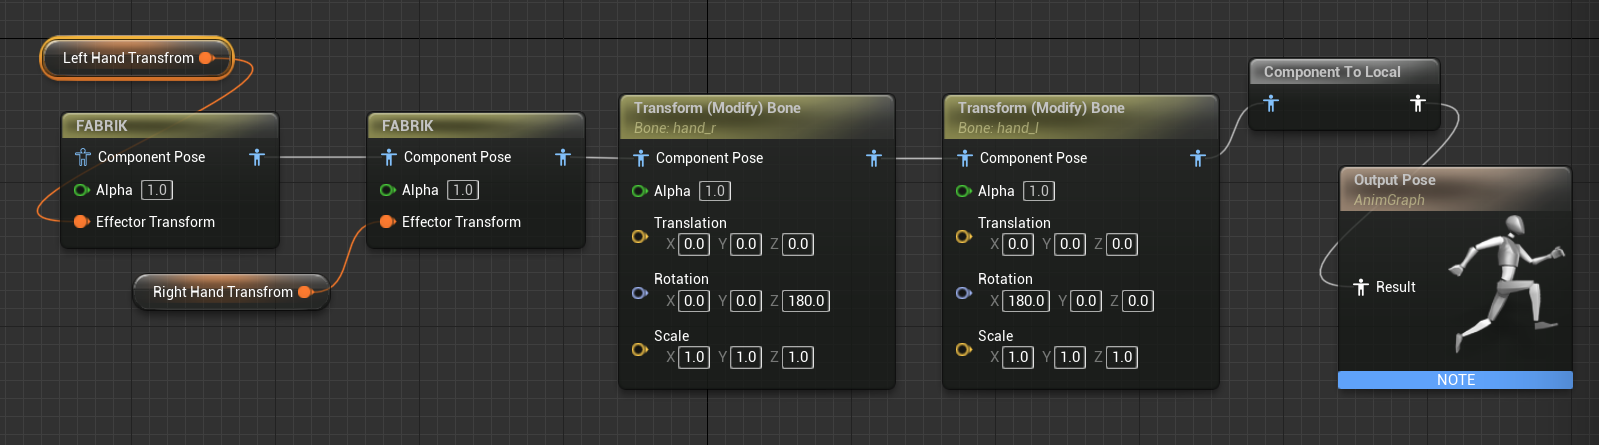Edit hand_r Translation Z field
The image size is (1599, 445).
[x=798, y=244]
